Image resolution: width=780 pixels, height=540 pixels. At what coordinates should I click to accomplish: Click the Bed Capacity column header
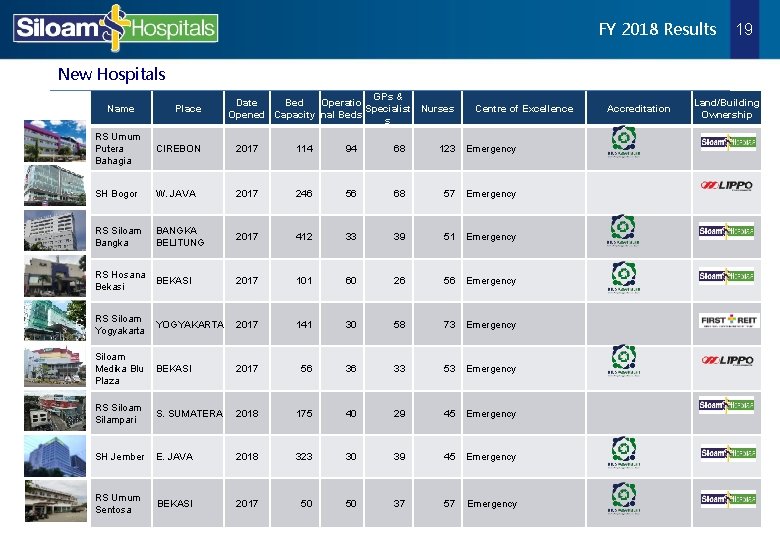[x=294, y=108]
